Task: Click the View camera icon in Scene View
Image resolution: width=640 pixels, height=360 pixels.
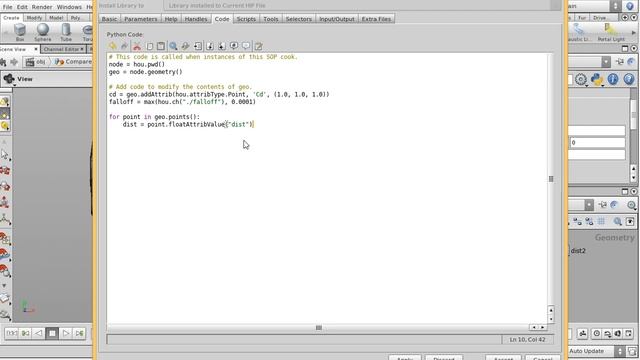Action: point(9,79)
